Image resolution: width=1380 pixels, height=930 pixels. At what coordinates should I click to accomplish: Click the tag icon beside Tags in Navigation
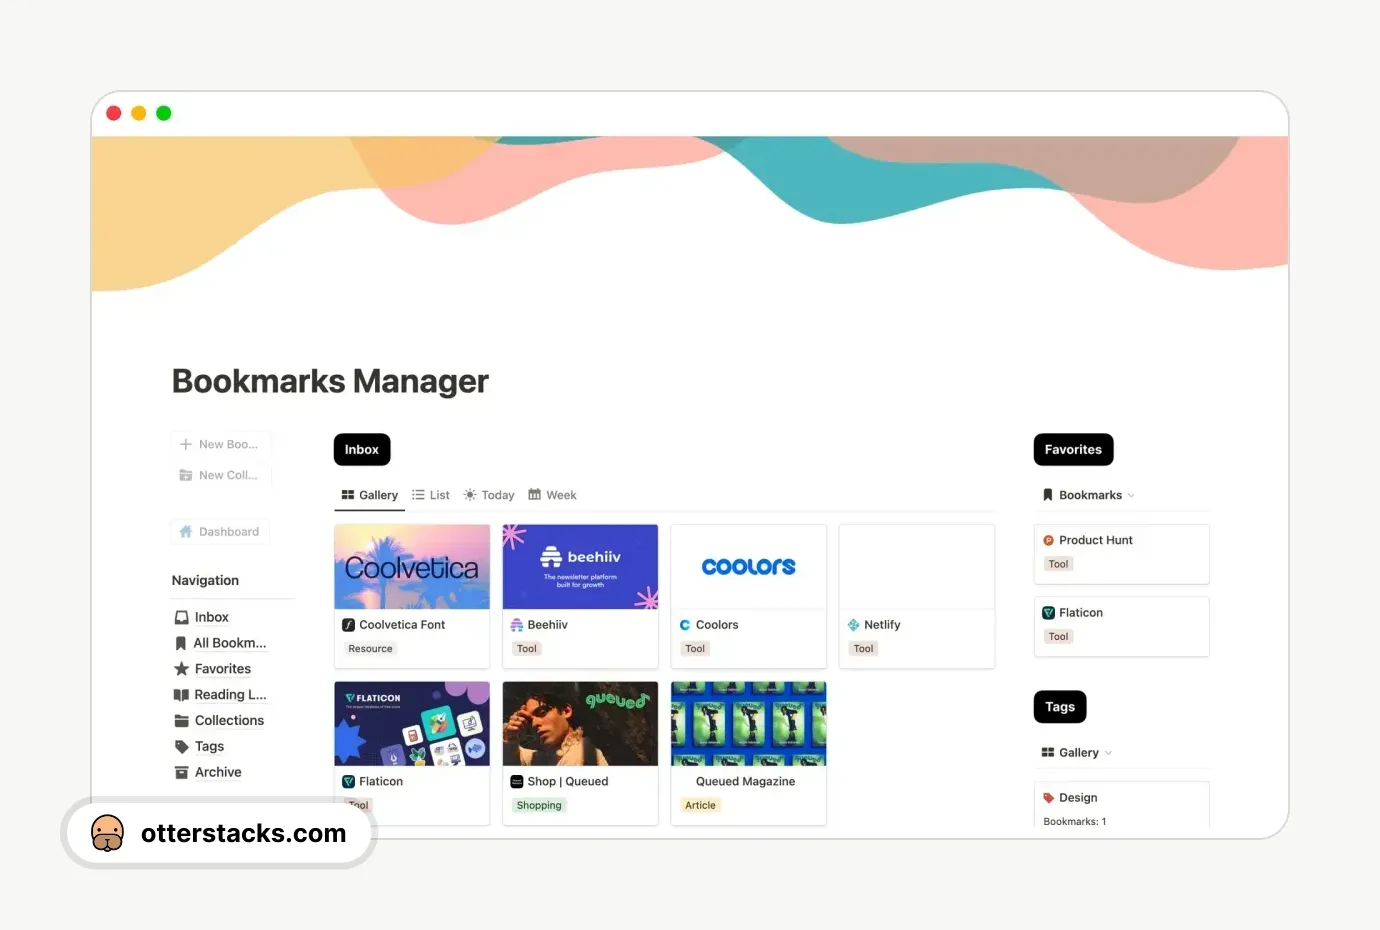click(x=182, y=746)
